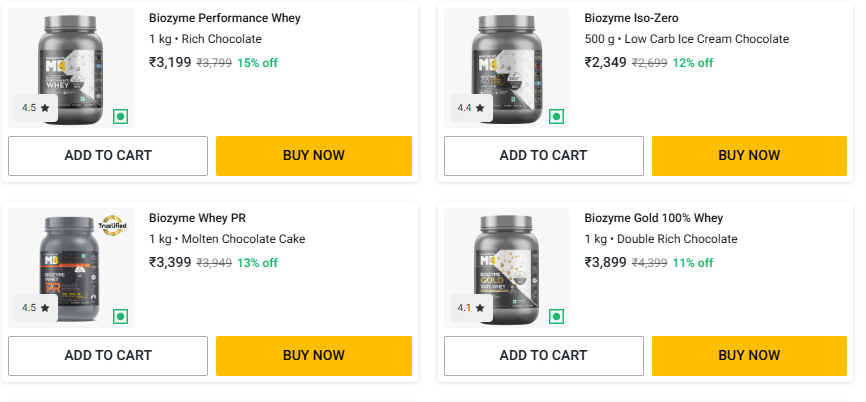Buy Biozyme Performance Whey now
The width and height of the screenshot is (866, 402).
pyautogui.click(x=314, y=155)
